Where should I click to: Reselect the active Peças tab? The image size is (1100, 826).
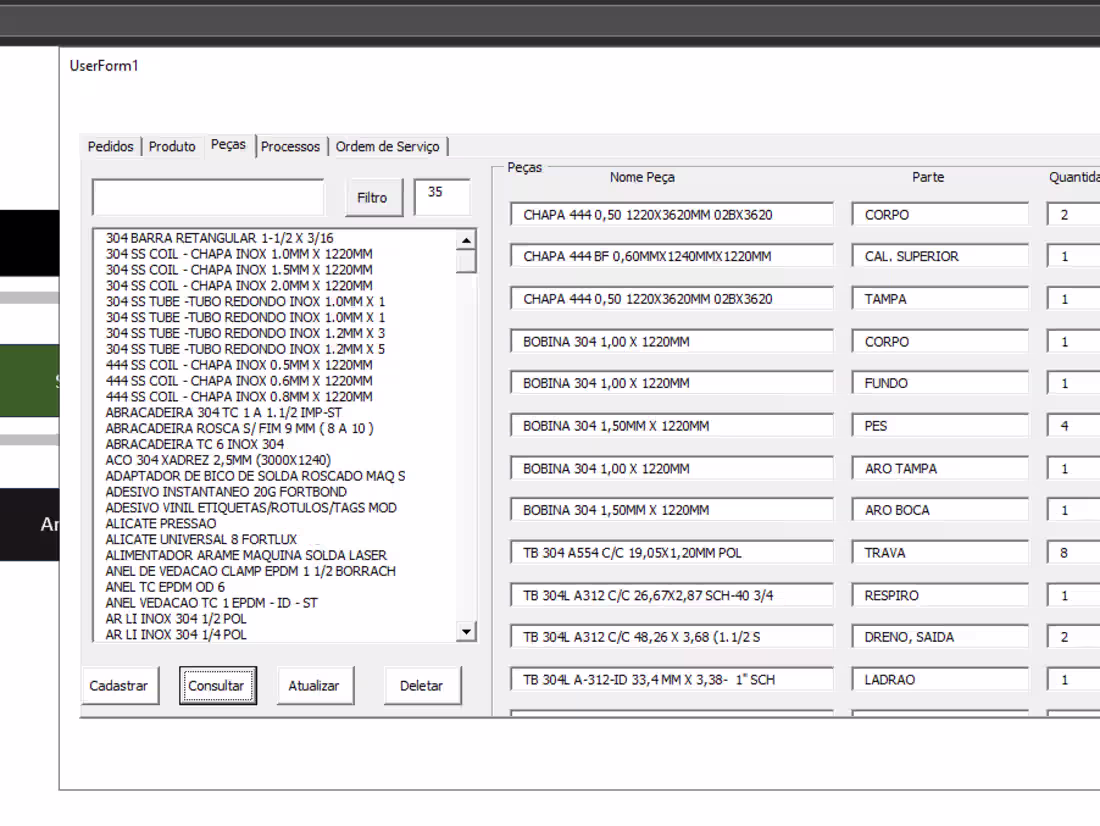point(229,144)
